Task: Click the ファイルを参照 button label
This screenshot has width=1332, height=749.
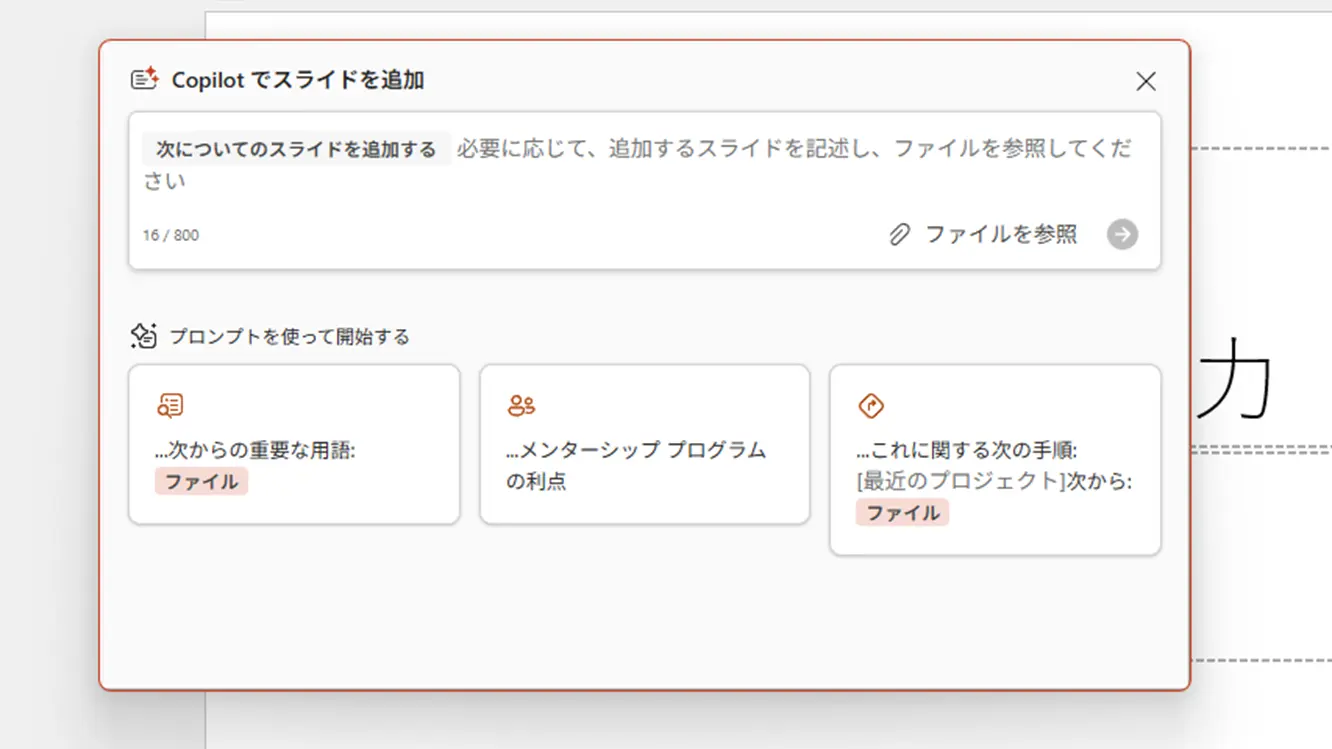Action: 1000,235
